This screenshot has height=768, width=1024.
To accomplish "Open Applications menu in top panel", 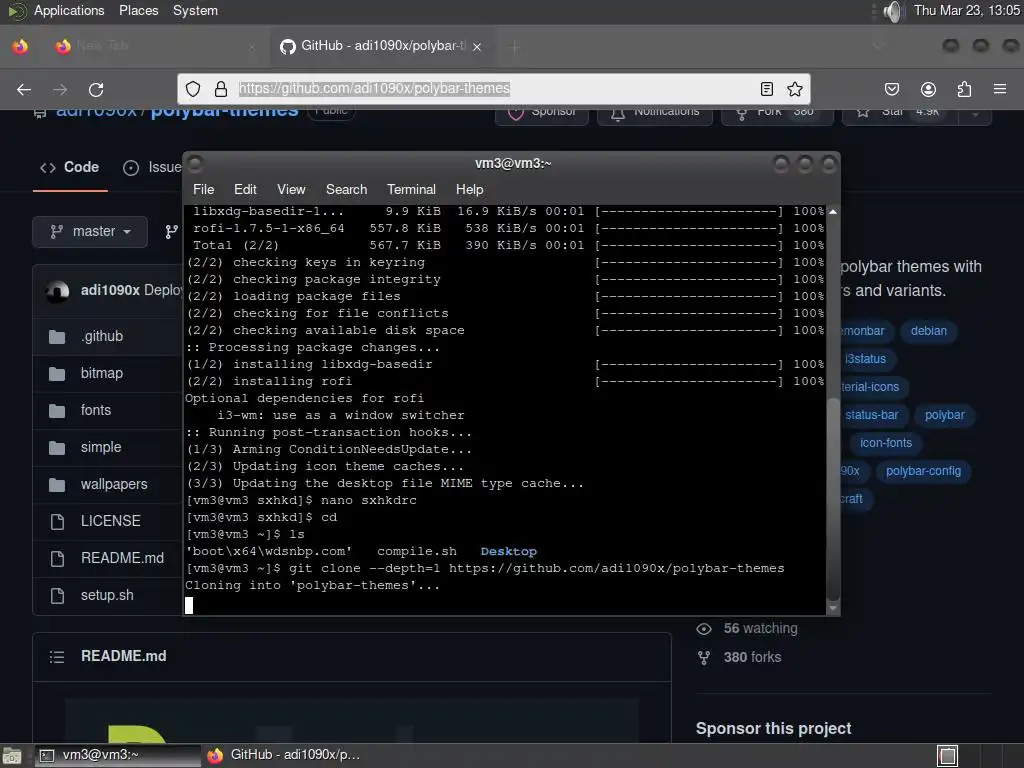I will point(69,10).
